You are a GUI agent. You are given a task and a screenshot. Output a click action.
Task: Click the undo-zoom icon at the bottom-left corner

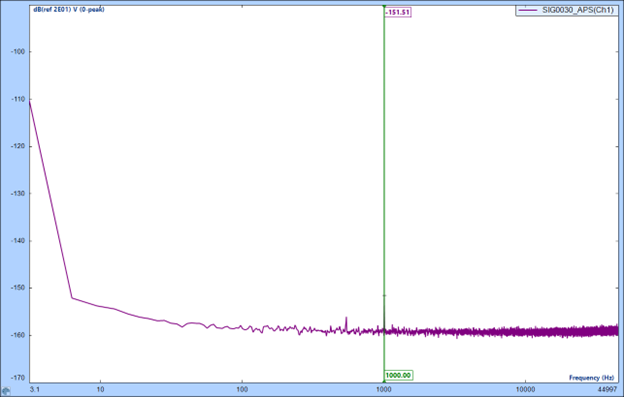[6, 391]
